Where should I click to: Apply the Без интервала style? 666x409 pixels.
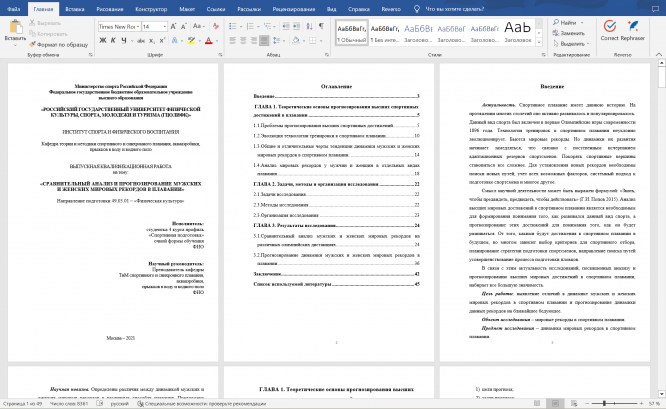click(385, 33)
